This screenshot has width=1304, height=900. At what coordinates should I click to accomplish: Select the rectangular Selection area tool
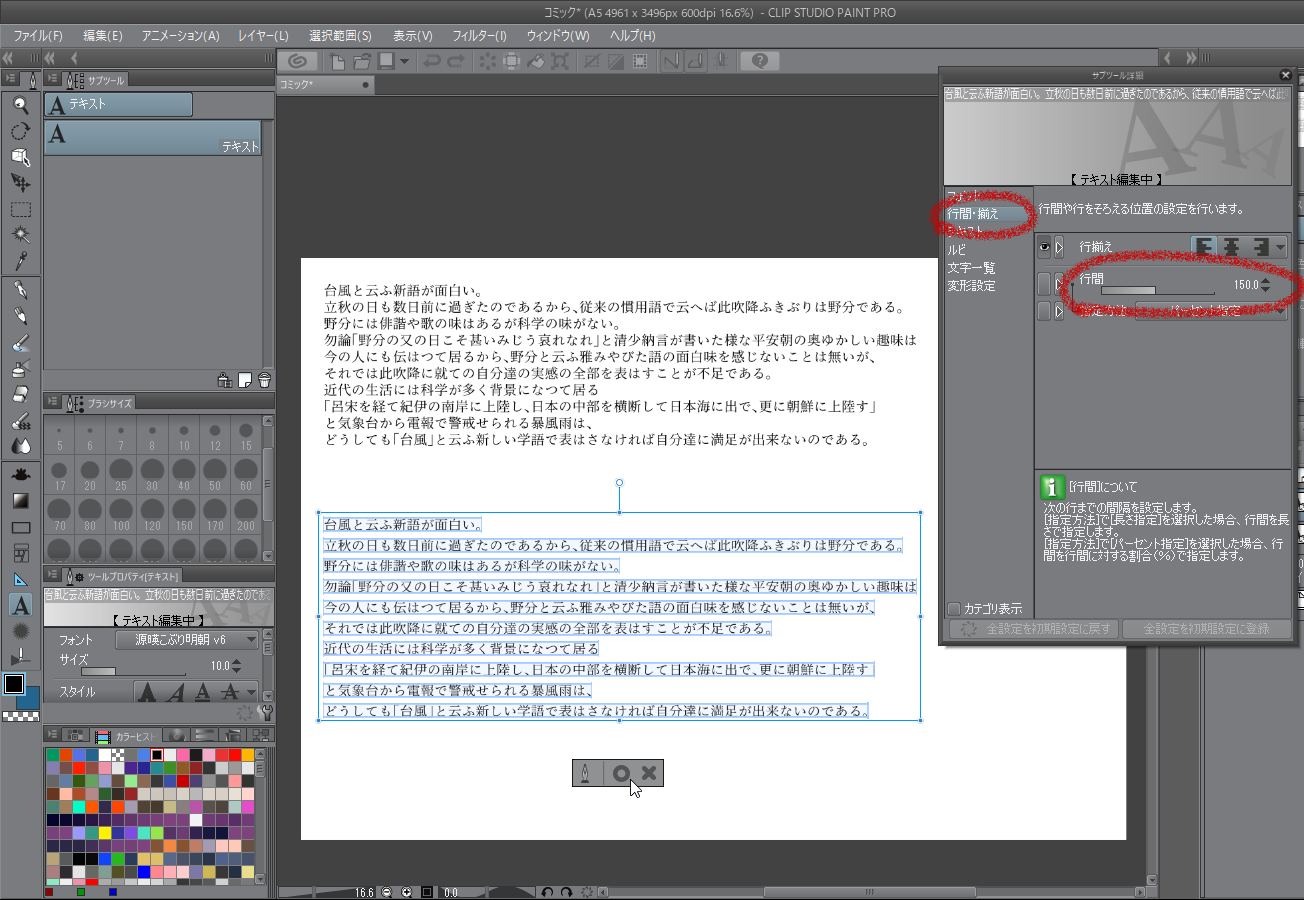(20, 209)
